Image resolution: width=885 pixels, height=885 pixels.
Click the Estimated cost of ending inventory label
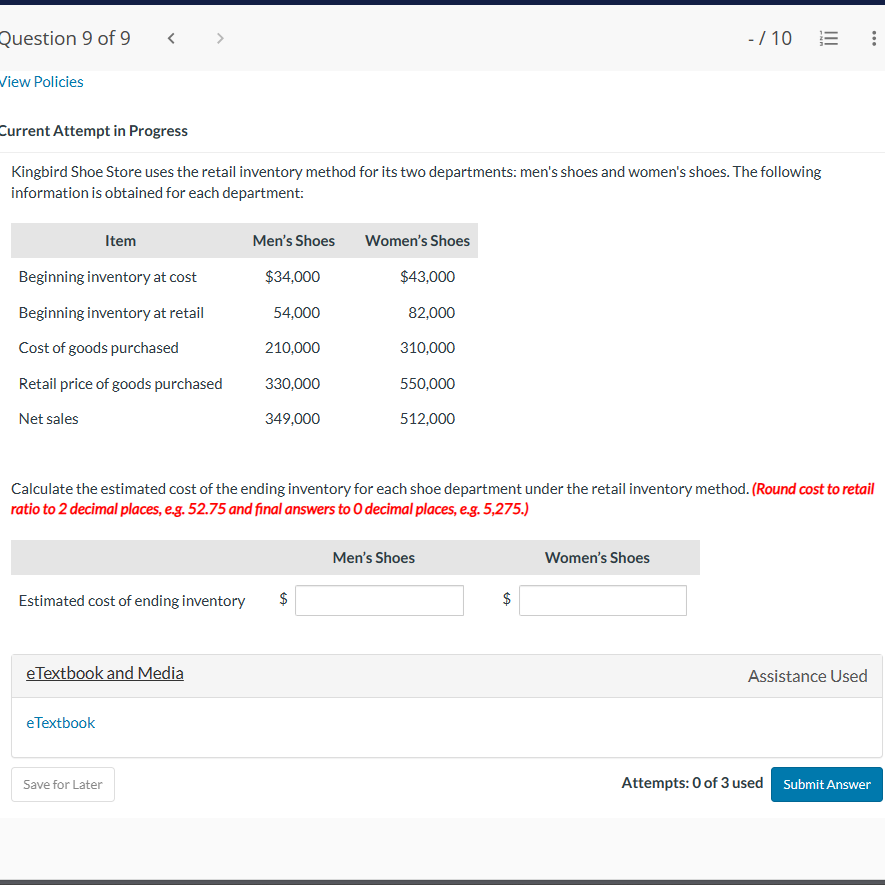tap(132, 601)
